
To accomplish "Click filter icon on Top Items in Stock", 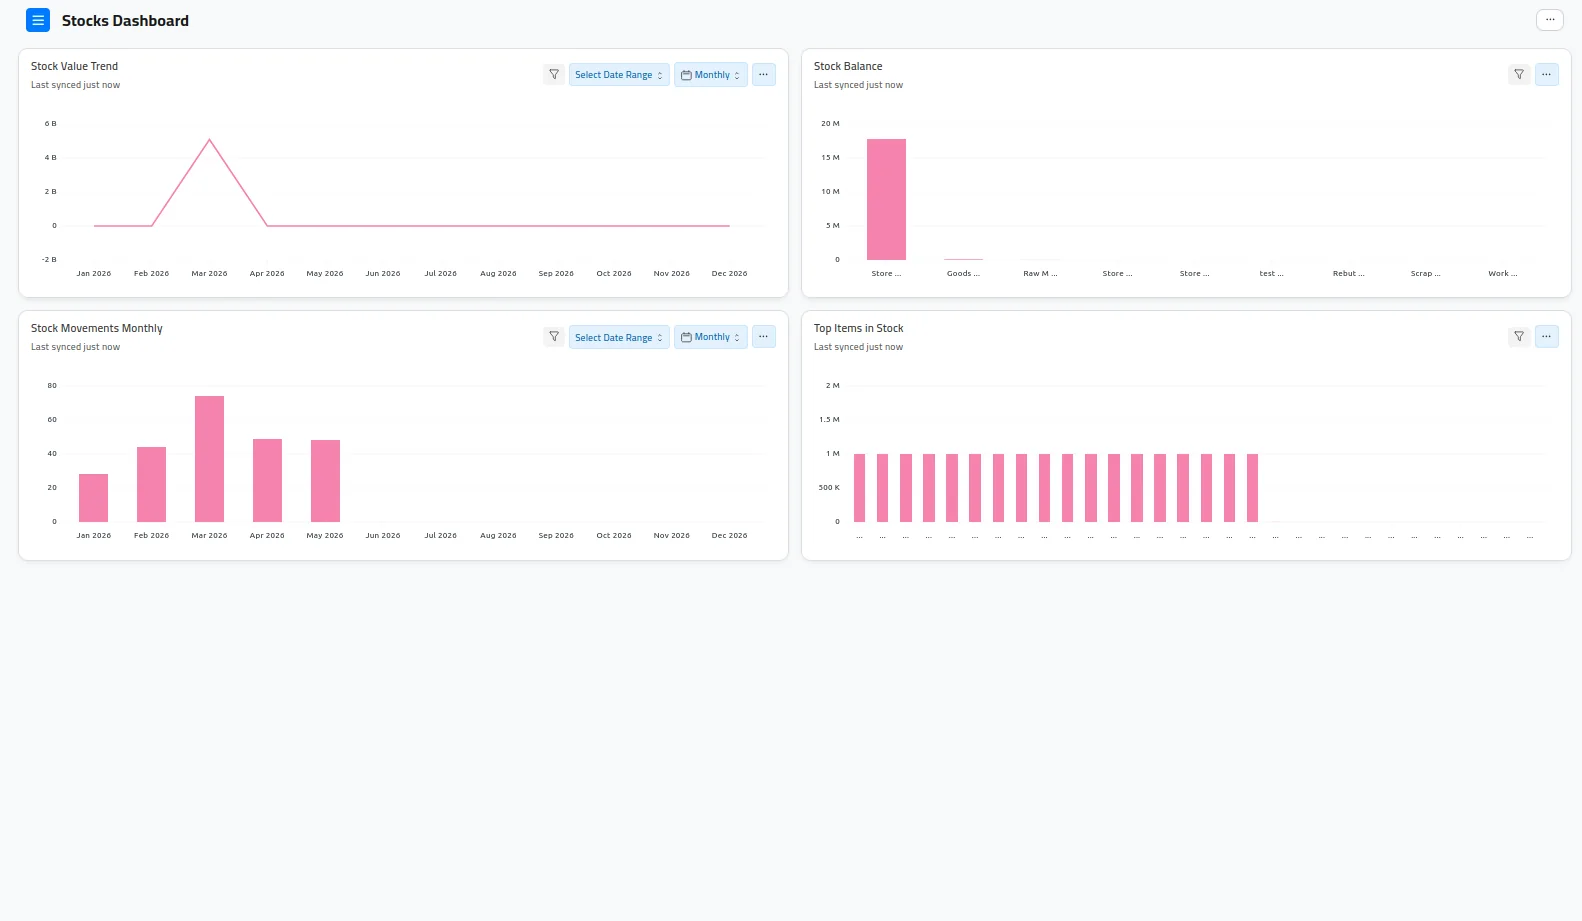I will click(x=1519, y=337).
